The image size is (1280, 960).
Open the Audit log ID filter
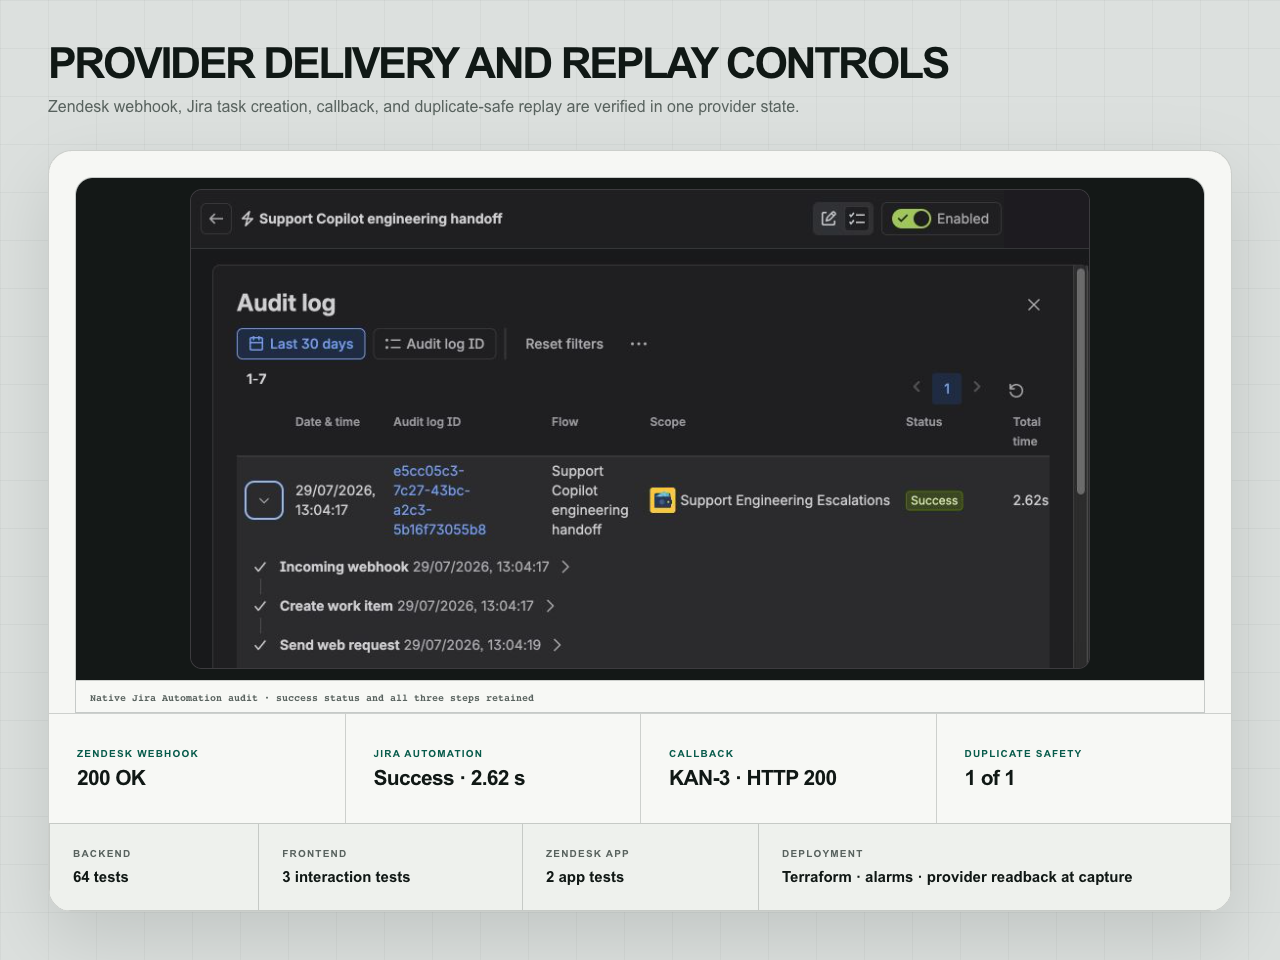[435, 344]
